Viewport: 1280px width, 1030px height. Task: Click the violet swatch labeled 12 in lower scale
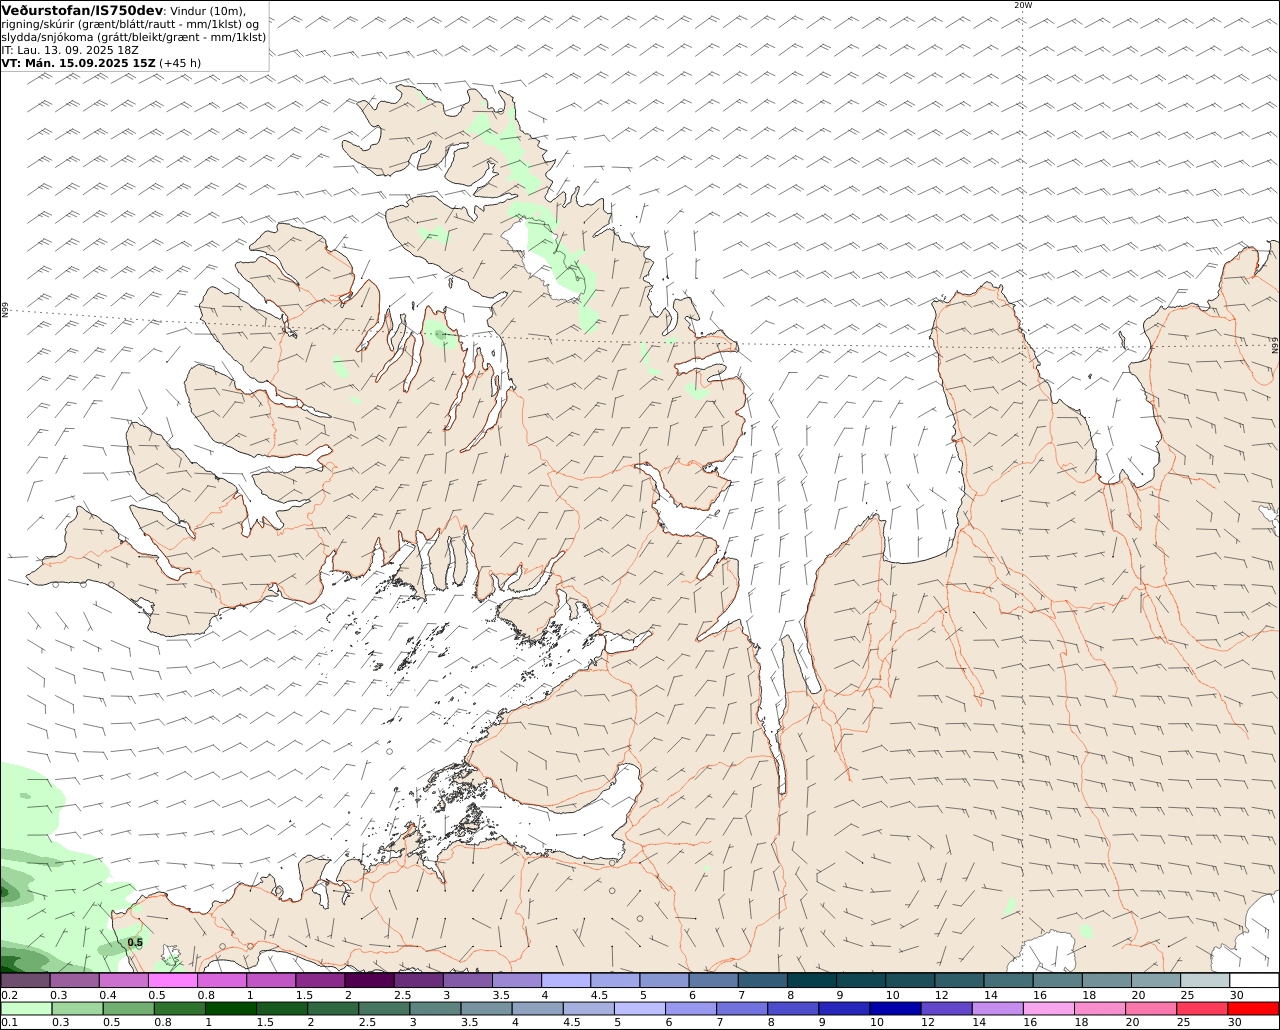click(x=947, y=1009)
